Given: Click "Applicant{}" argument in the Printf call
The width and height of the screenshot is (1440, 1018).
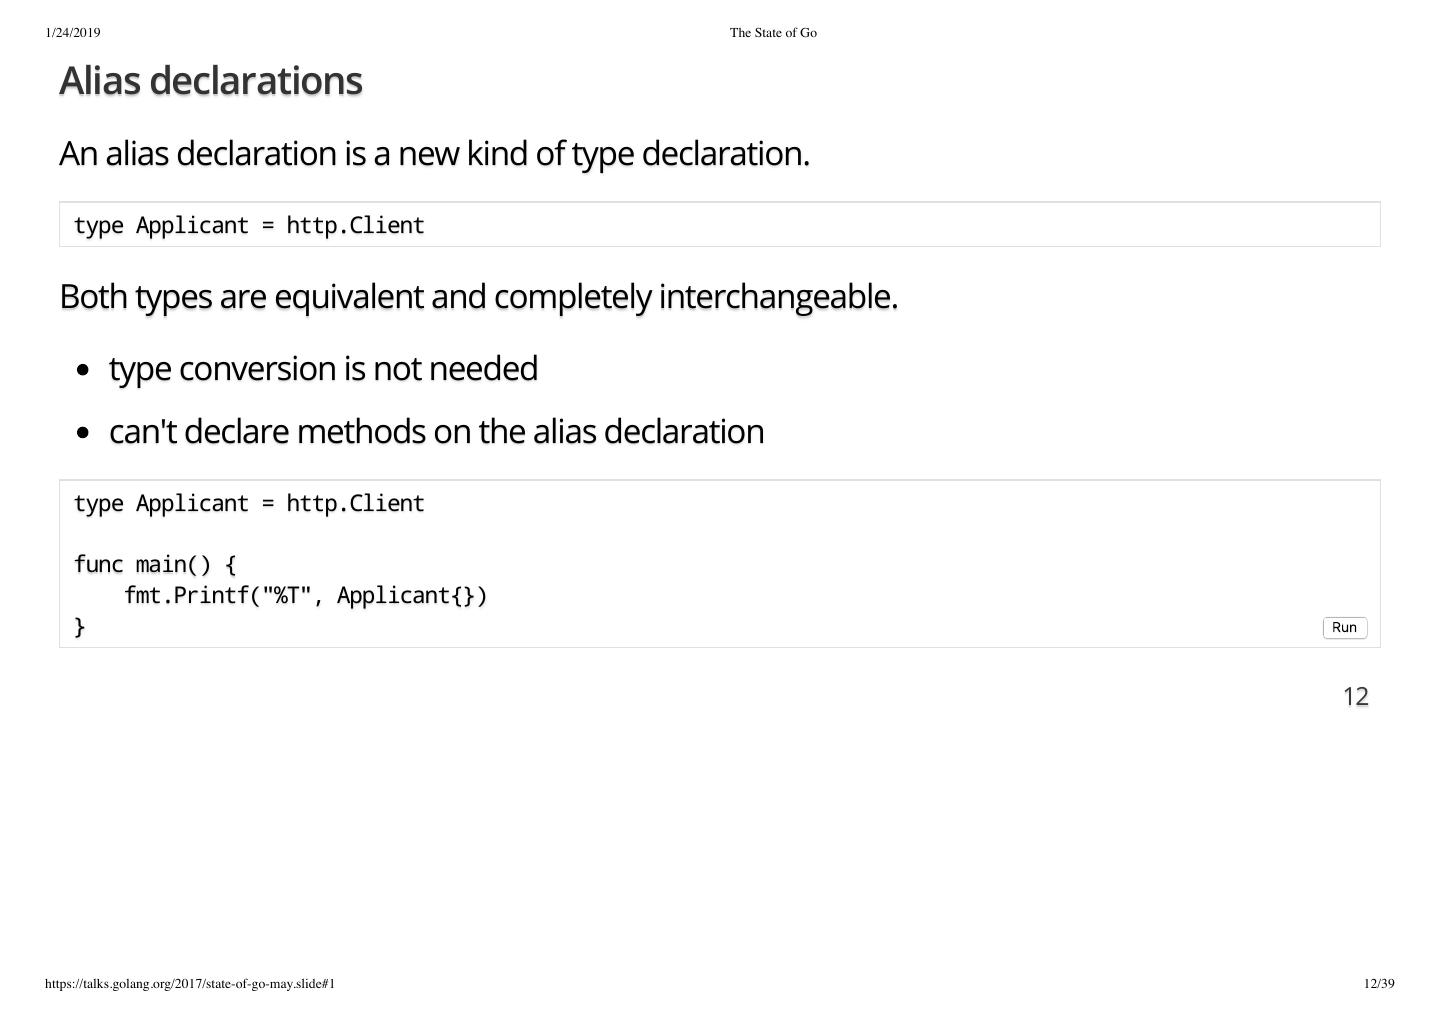Looking at the screenshot, I should pos(405,596).
